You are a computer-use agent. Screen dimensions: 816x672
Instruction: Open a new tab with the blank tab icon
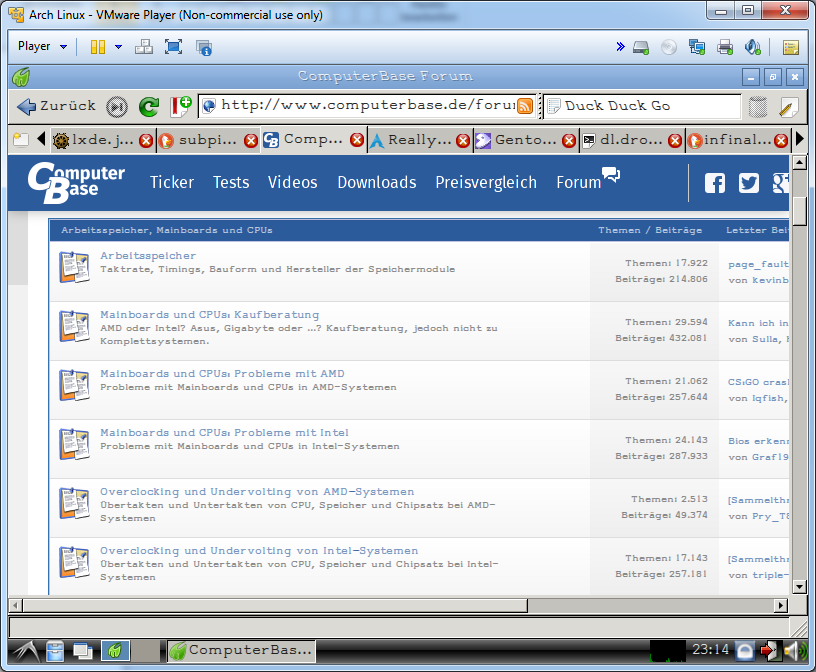tap(20, 140)
